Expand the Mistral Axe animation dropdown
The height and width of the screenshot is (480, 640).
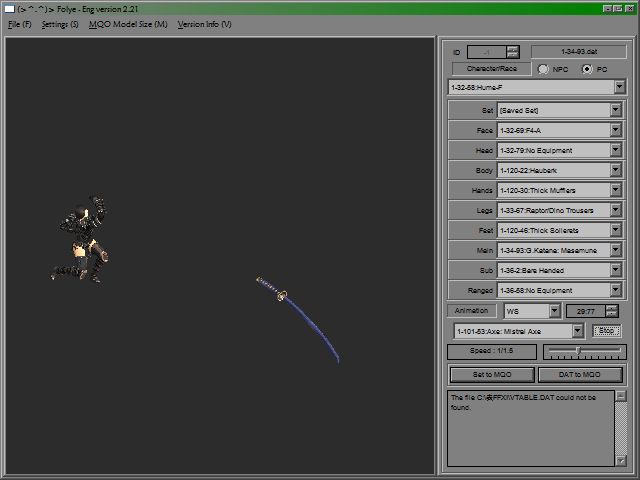pos(577,331)
